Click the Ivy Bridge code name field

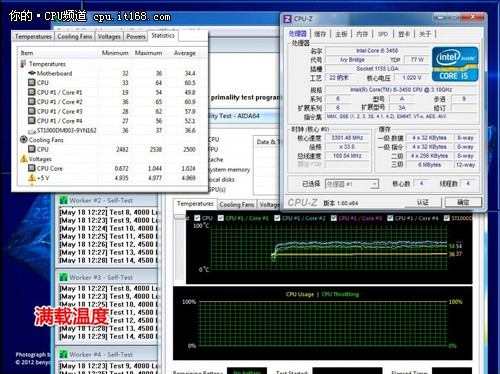[x=352, y=60]
